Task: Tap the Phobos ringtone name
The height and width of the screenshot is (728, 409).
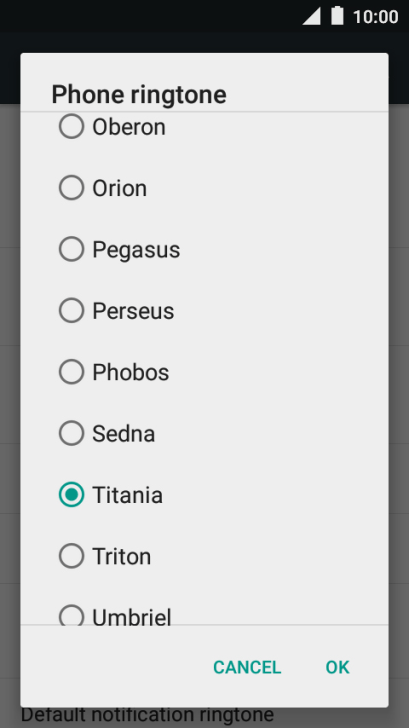Action: [130, 372]
